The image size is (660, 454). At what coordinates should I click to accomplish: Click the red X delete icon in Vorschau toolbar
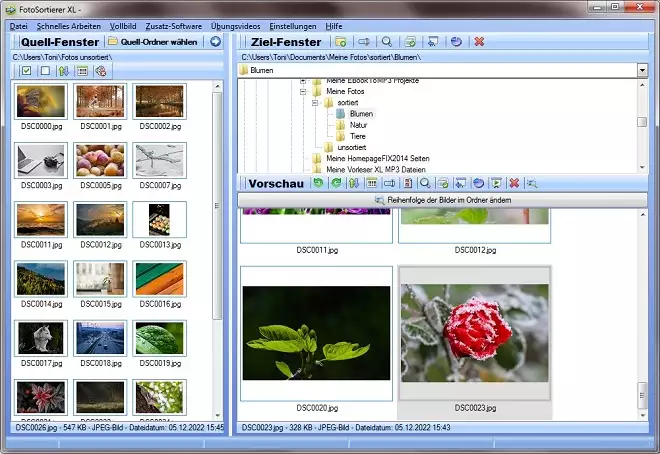pos(513,184)
